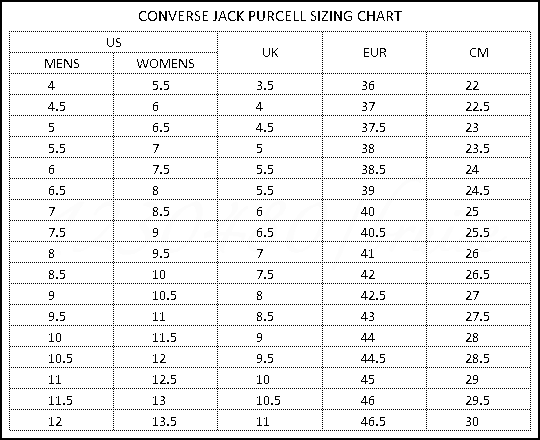
Task: Click the mens size 11.5 cell
Action: pos(62,400)
